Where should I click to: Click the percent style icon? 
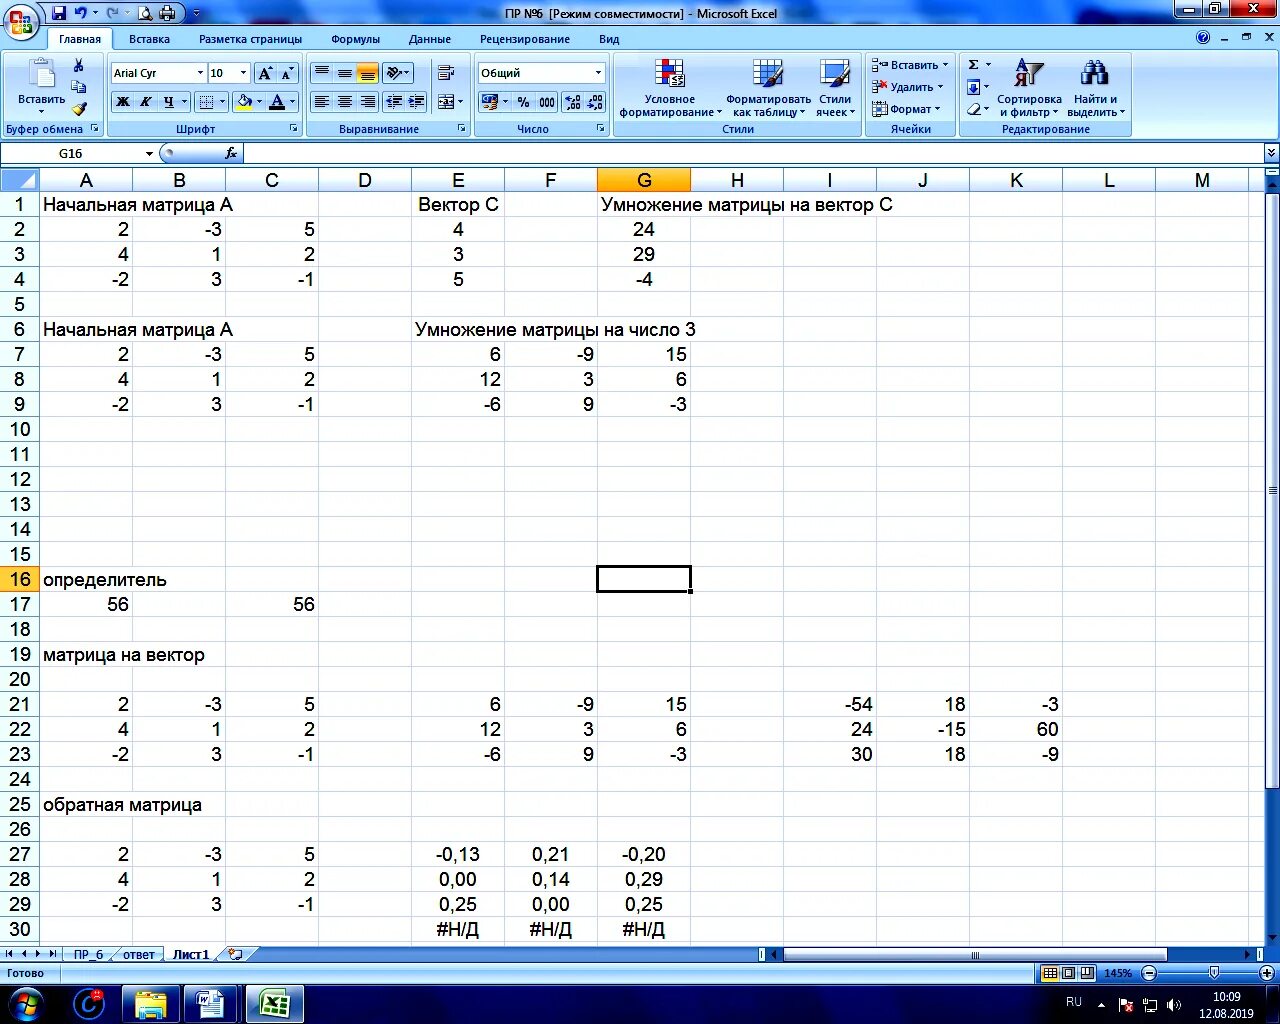tap(523, 102)
